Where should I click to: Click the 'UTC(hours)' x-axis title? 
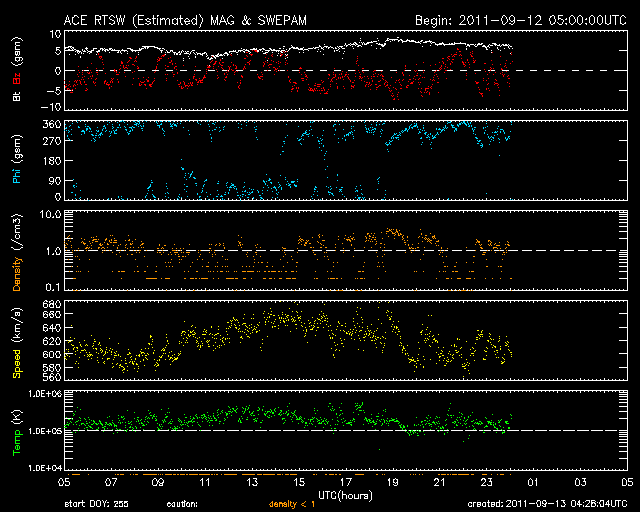click(x=345, y=496)
